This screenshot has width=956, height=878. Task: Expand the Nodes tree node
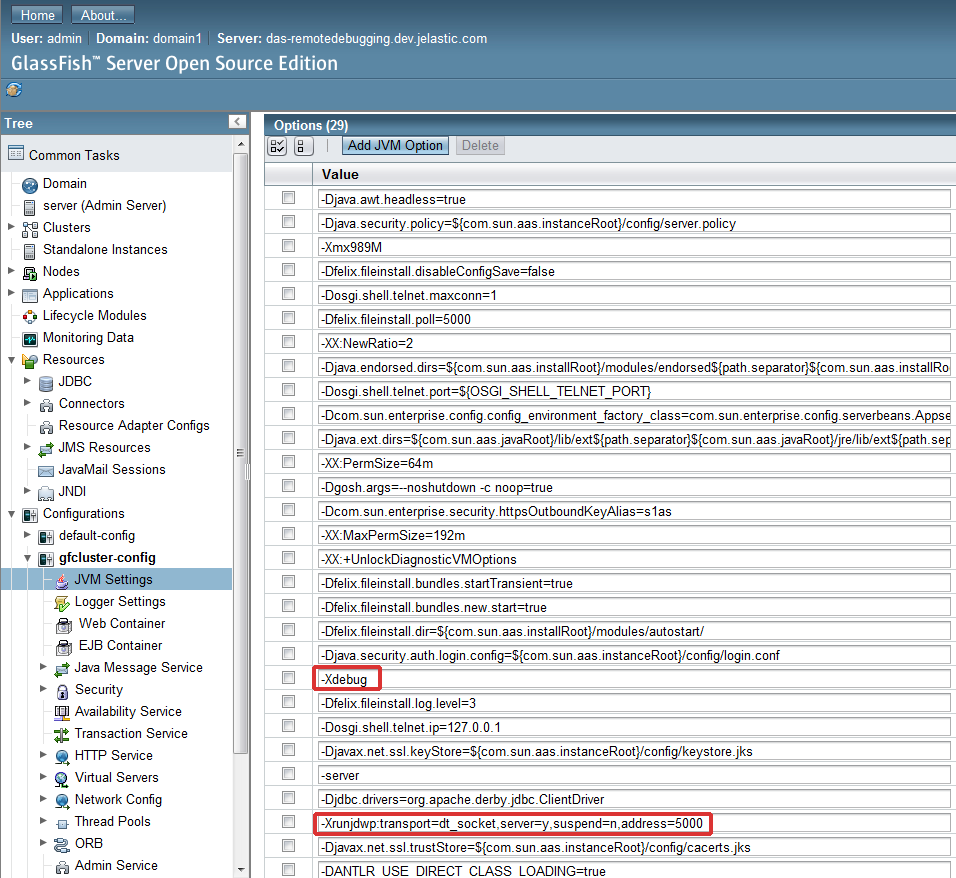pos(11,271)
